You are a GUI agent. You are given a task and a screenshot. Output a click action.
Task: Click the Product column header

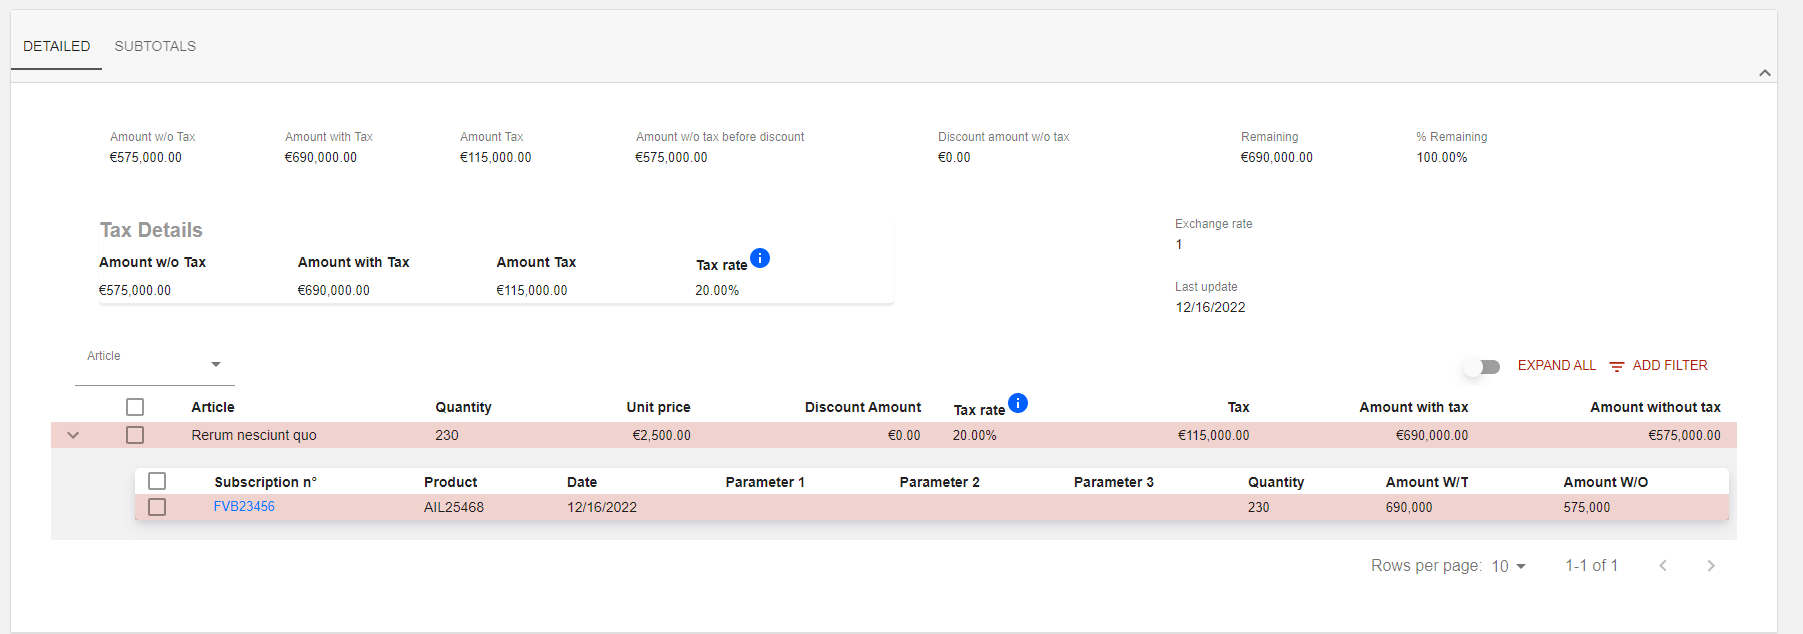coord(450,482)
